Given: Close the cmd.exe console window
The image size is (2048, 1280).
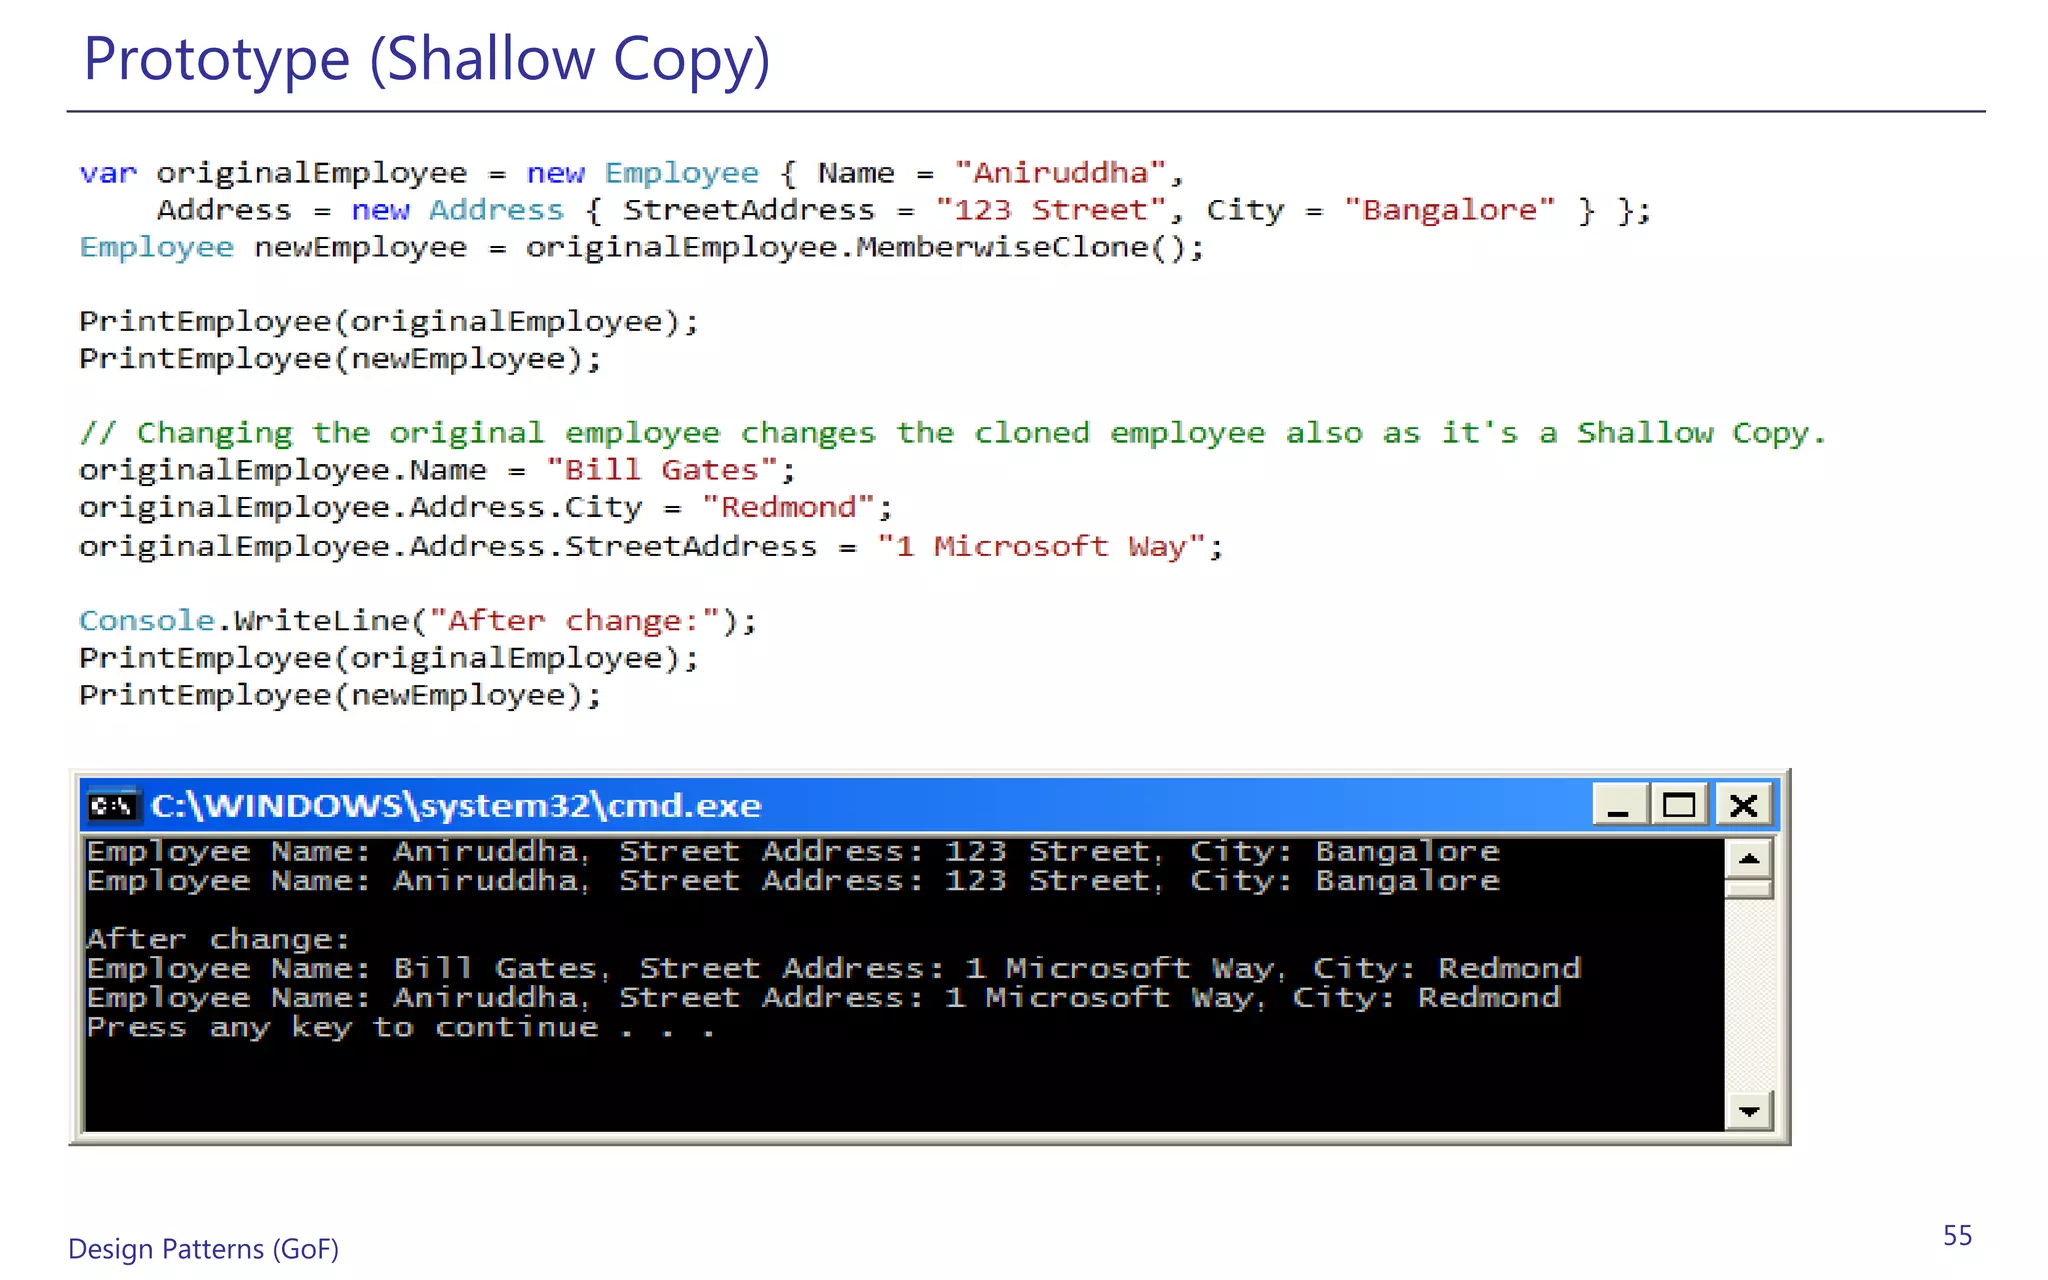Looking at the screenshot, I should [x=1743, y=806].
